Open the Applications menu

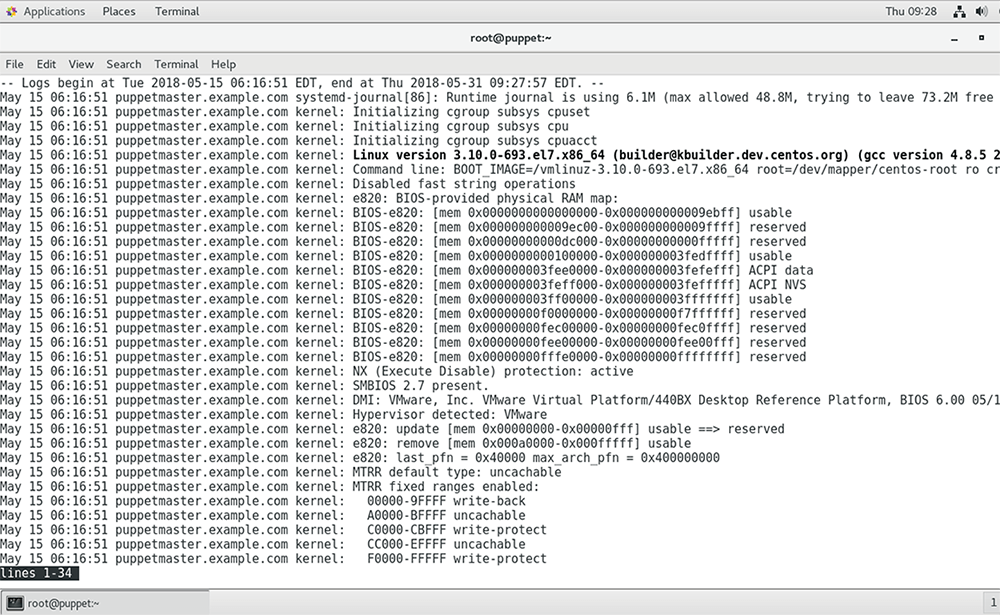(53, 11)
